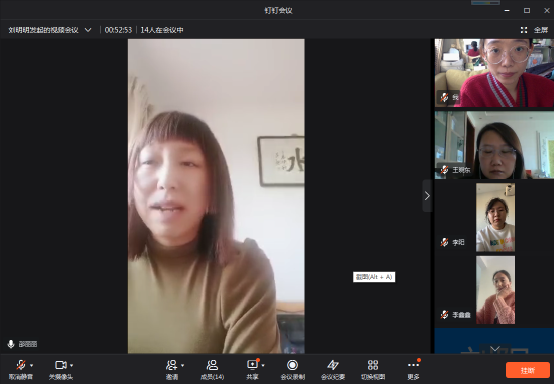Click the fullscreen icon beside 全屏
The height and width of the screenshot is (384, 554).
click(x=524, y=30)
